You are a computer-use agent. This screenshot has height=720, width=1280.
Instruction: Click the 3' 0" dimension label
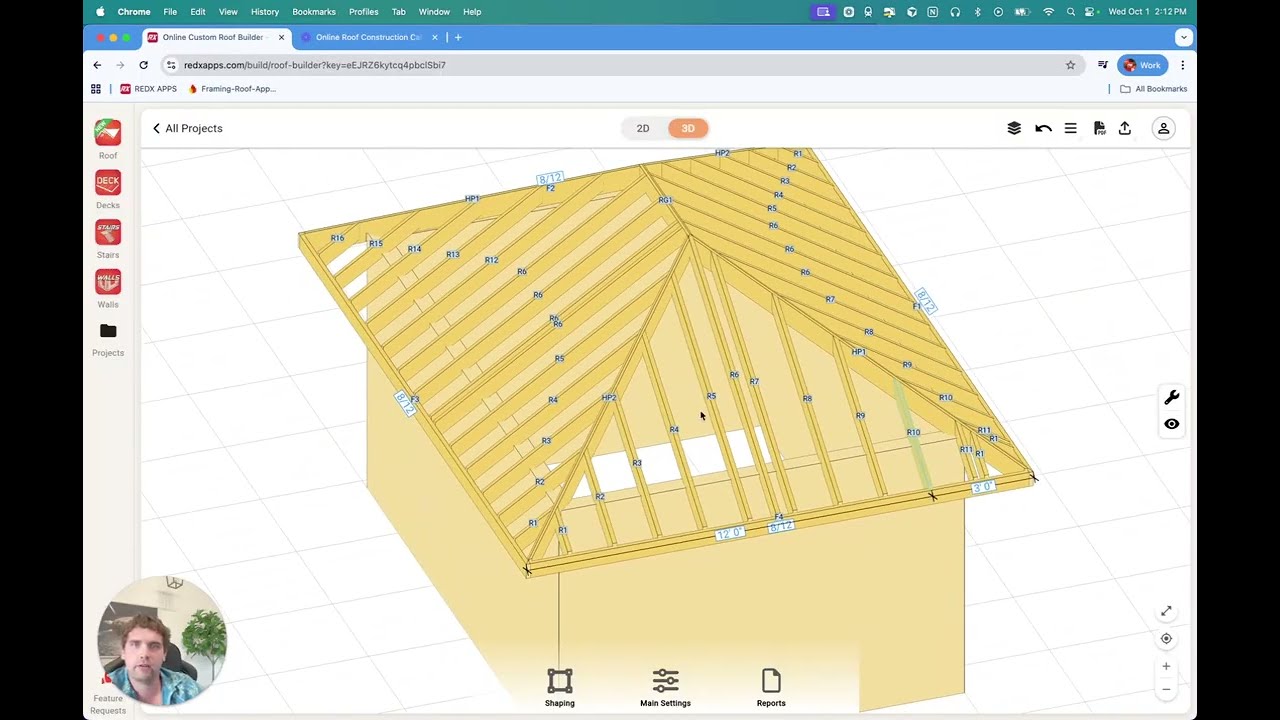click(x=983, y=487)
